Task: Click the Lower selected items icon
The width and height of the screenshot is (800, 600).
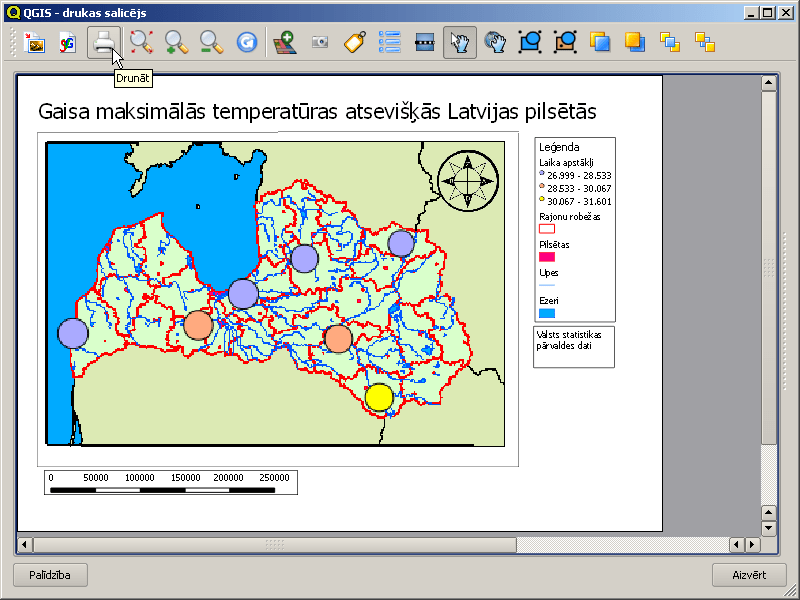Action: 635,42
